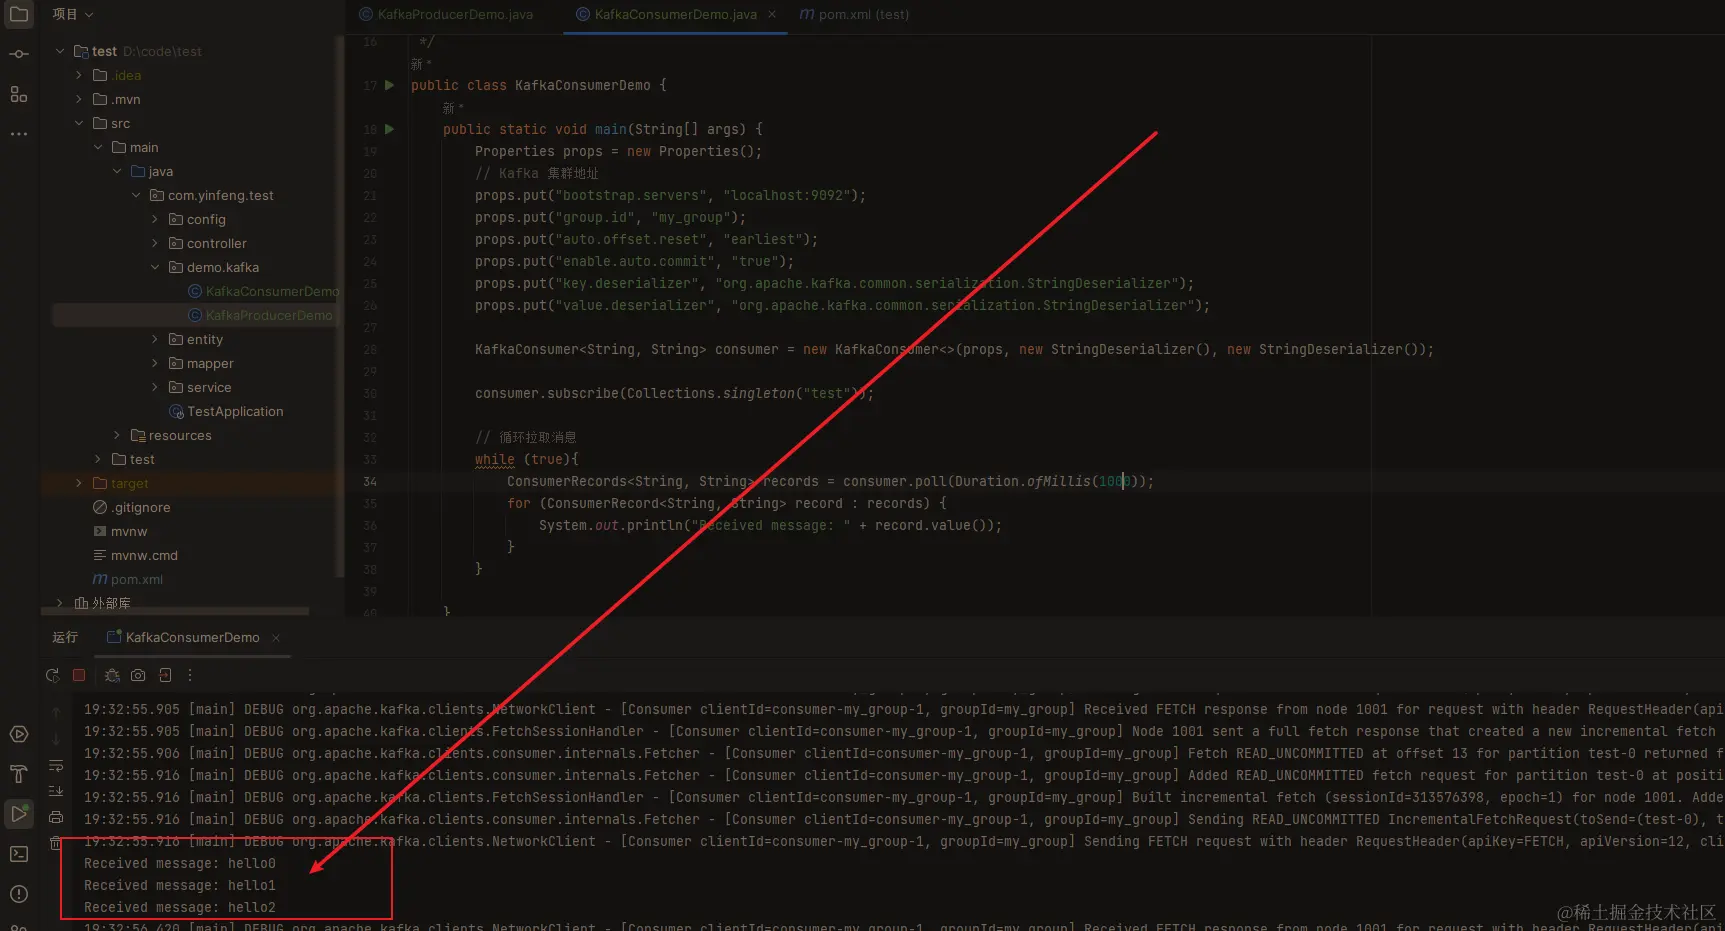This screenshot has height=931, width=1725.
Task: Select pom.xml in project tree
Action: point(127,579)
